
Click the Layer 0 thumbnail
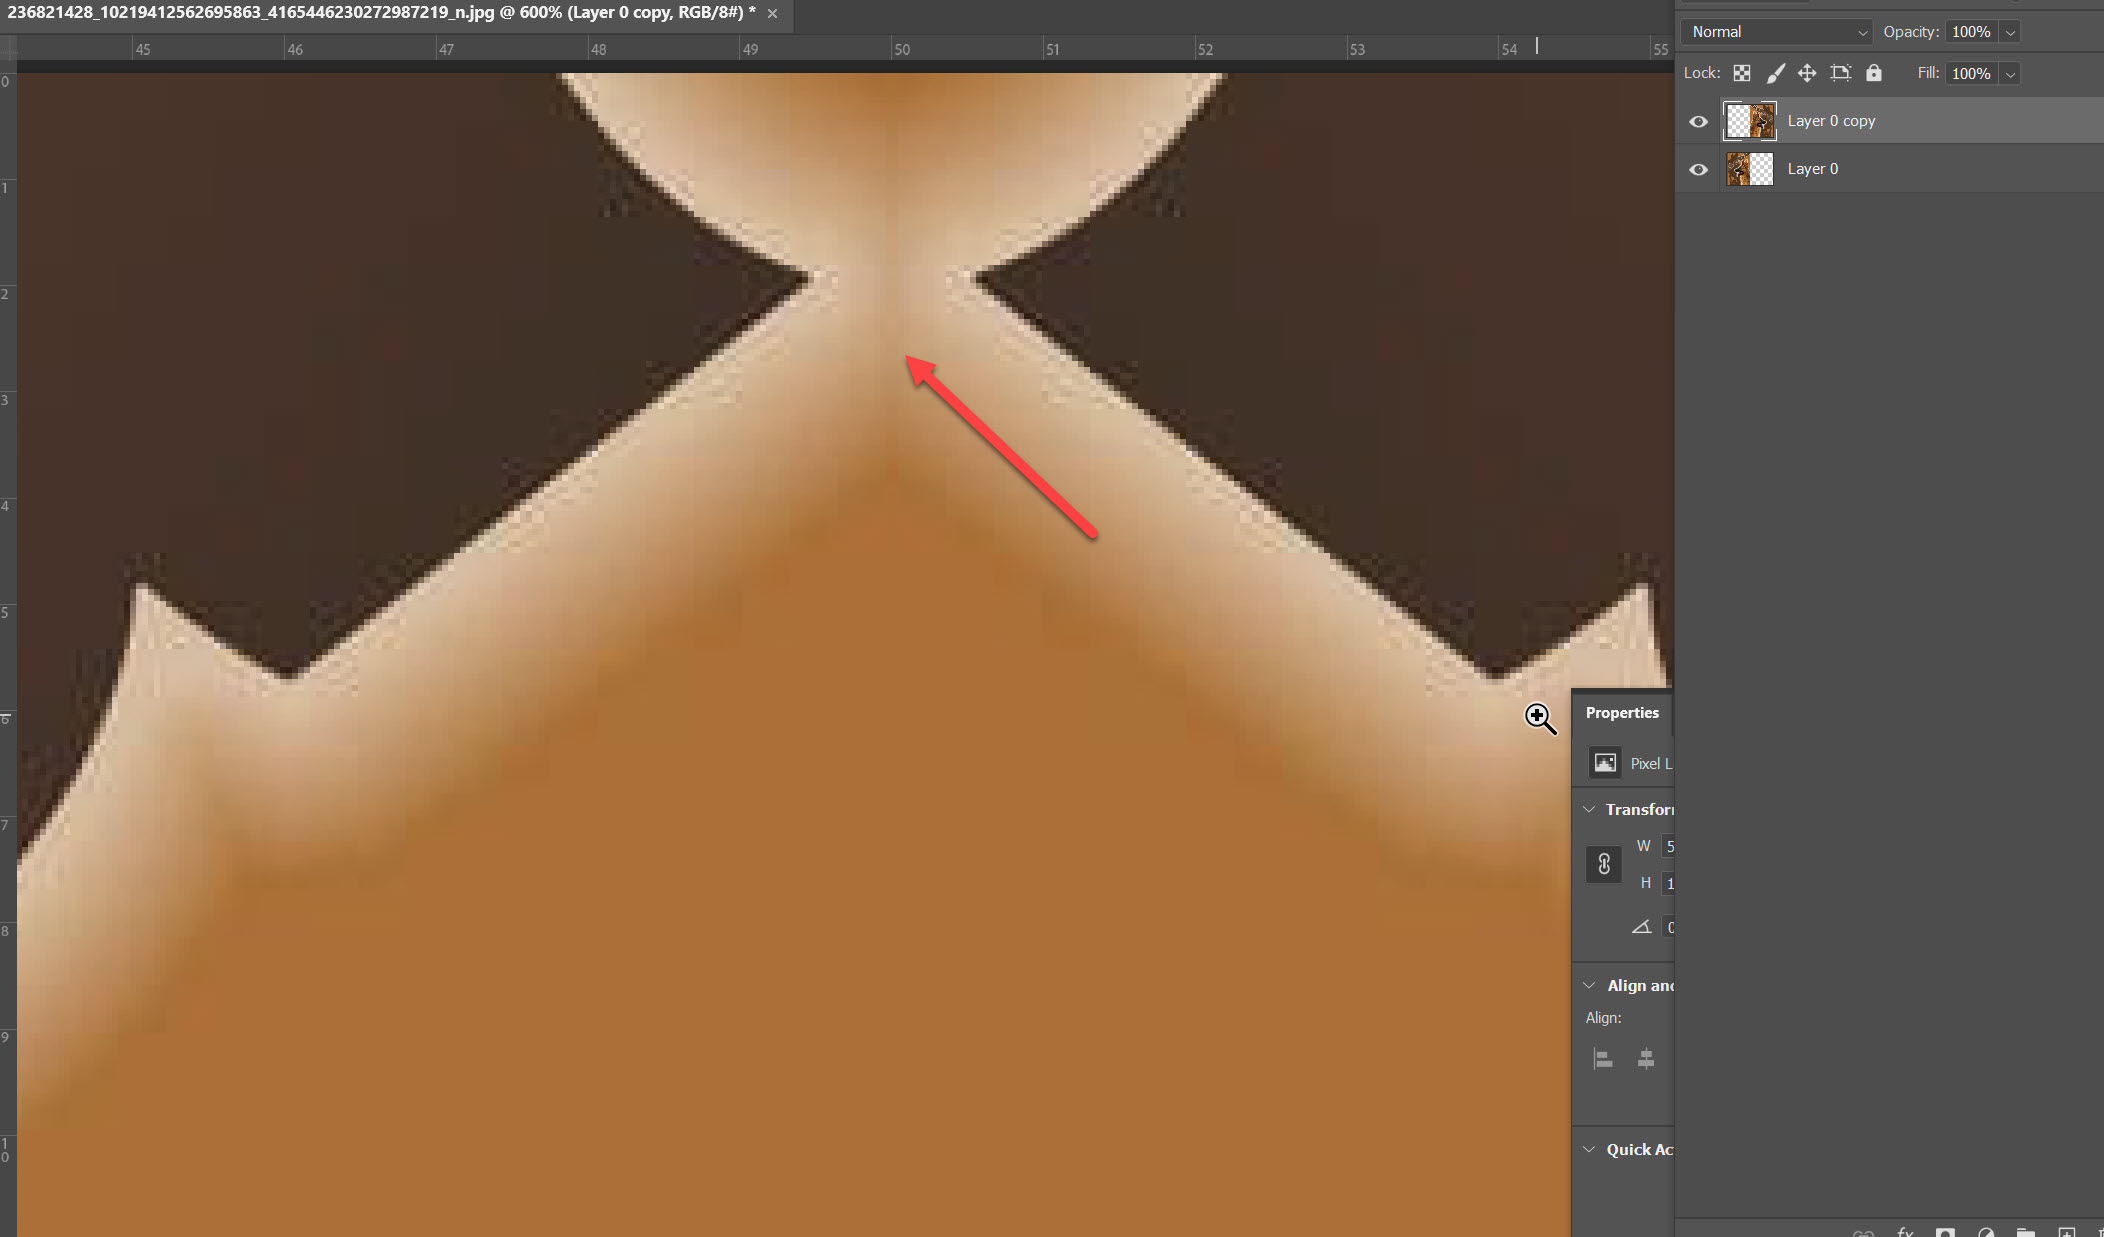[x=1749, y=169]
